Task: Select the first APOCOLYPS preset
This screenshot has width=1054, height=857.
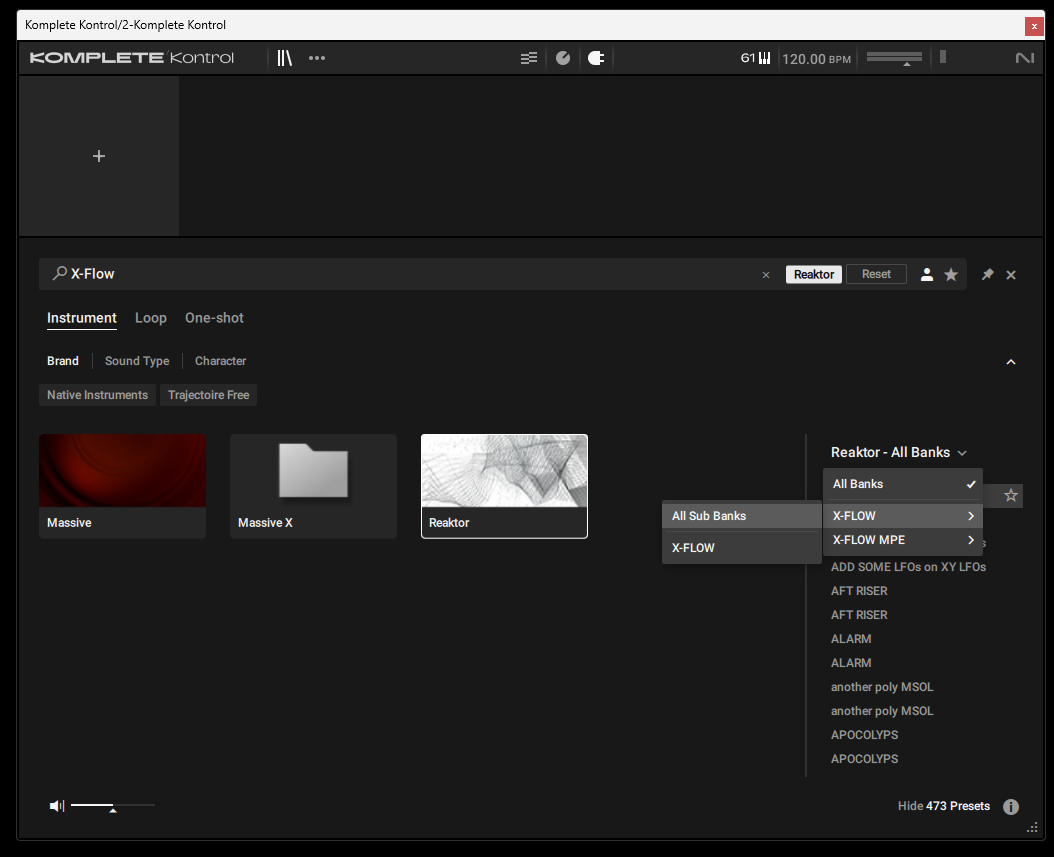Action: [x=864, y=735]
